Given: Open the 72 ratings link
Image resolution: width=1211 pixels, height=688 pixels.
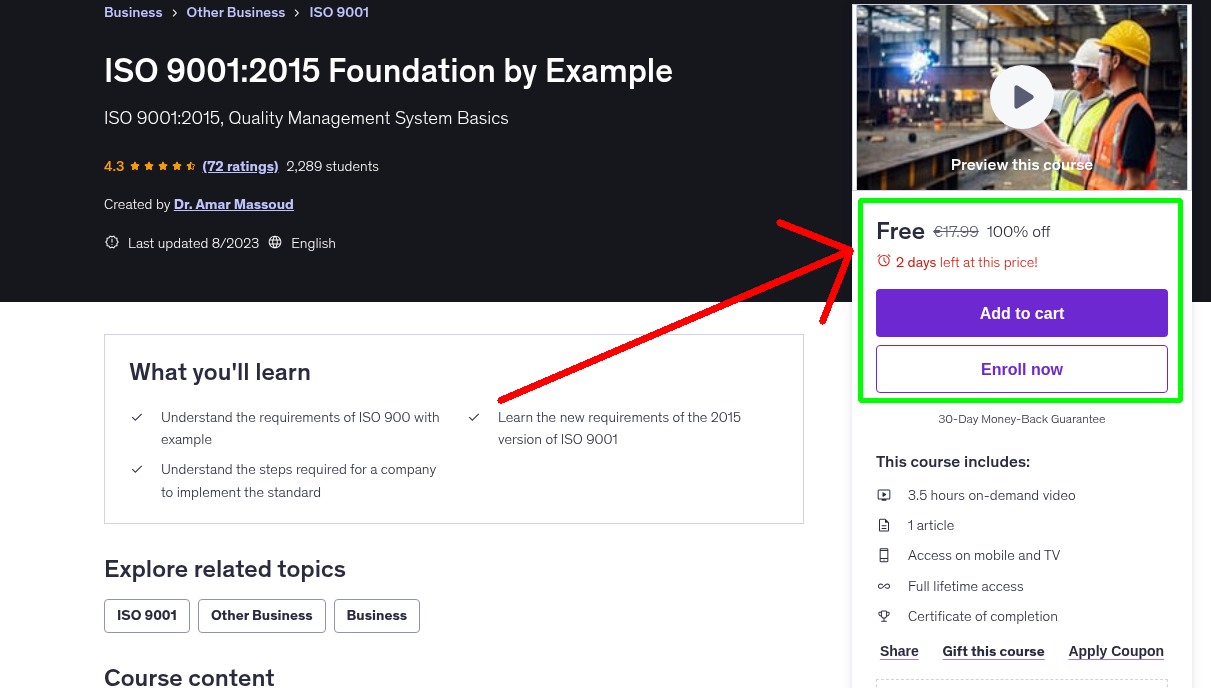Looking at the screenshot, I should [x=240, y=166].
